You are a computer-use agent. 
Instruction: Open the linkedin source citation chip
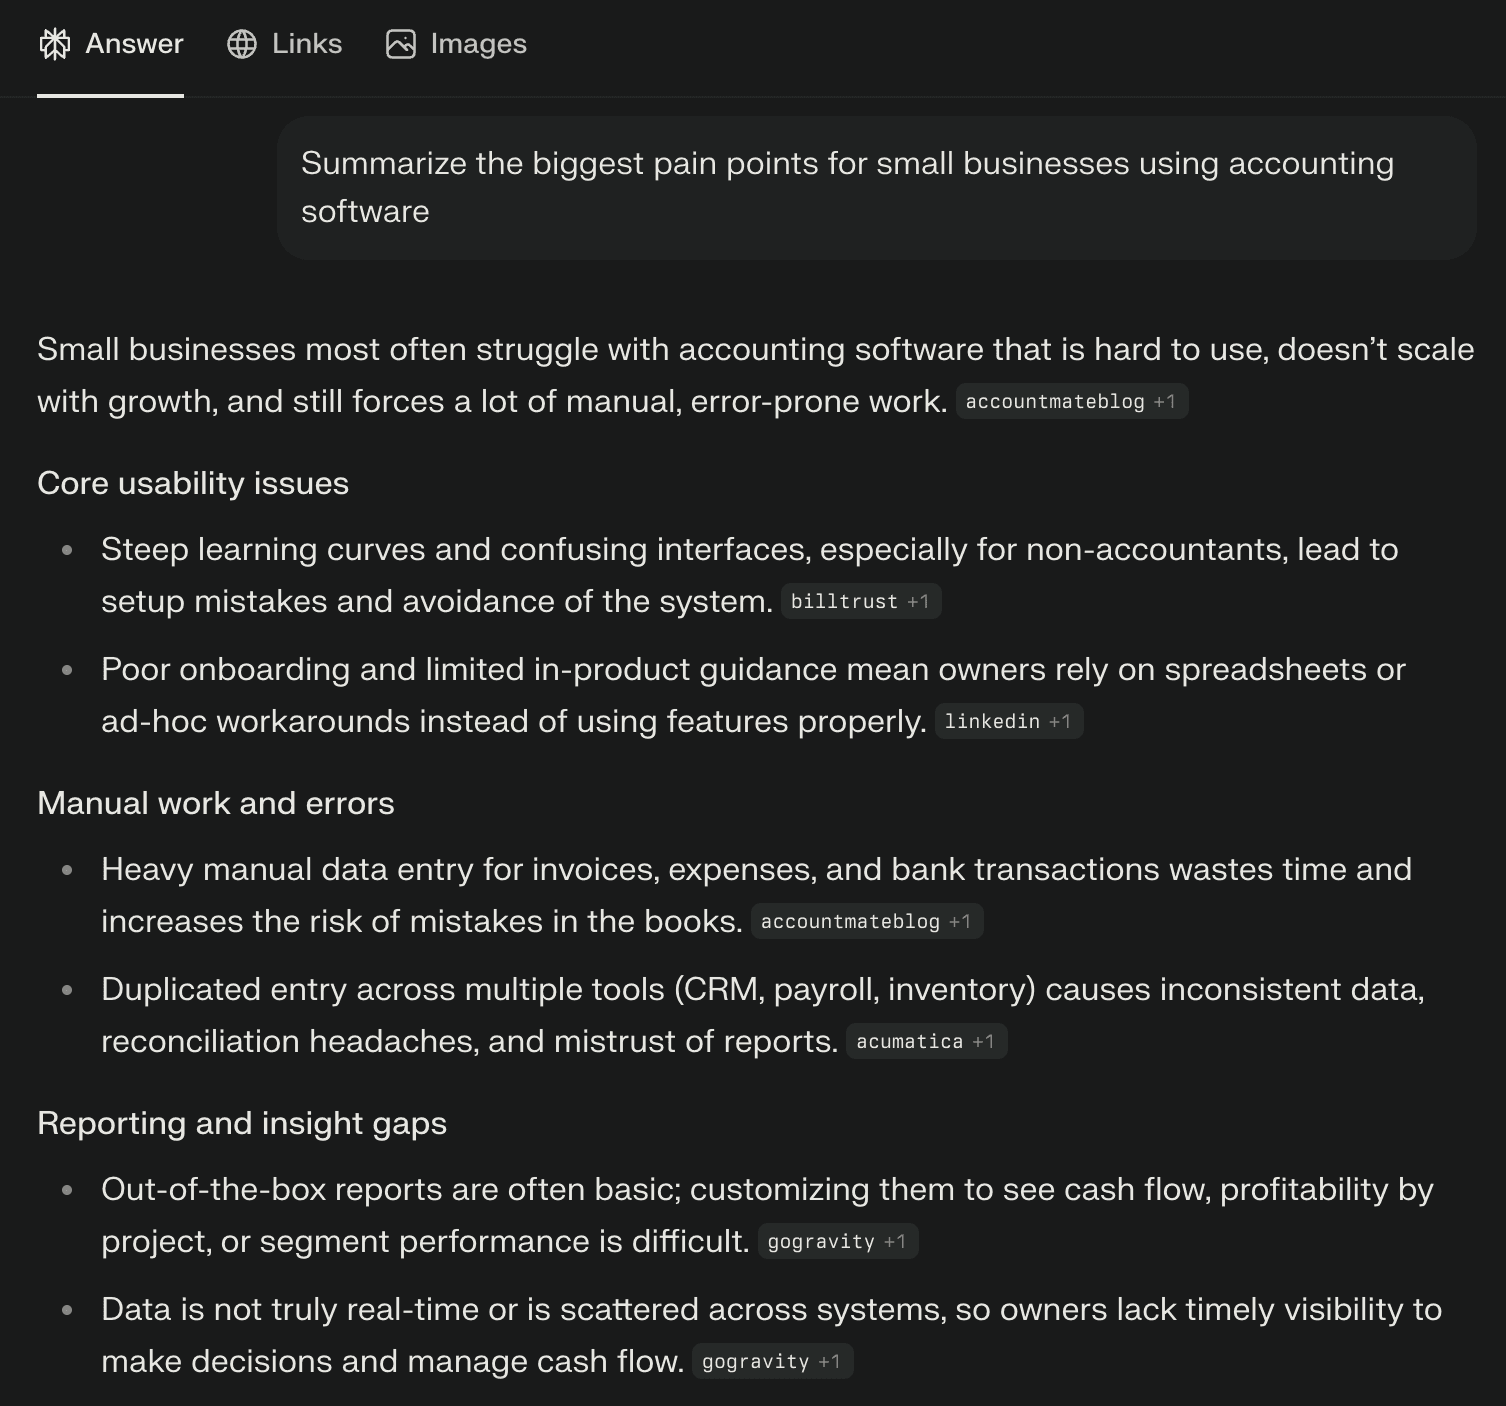tap(1008, 722)
